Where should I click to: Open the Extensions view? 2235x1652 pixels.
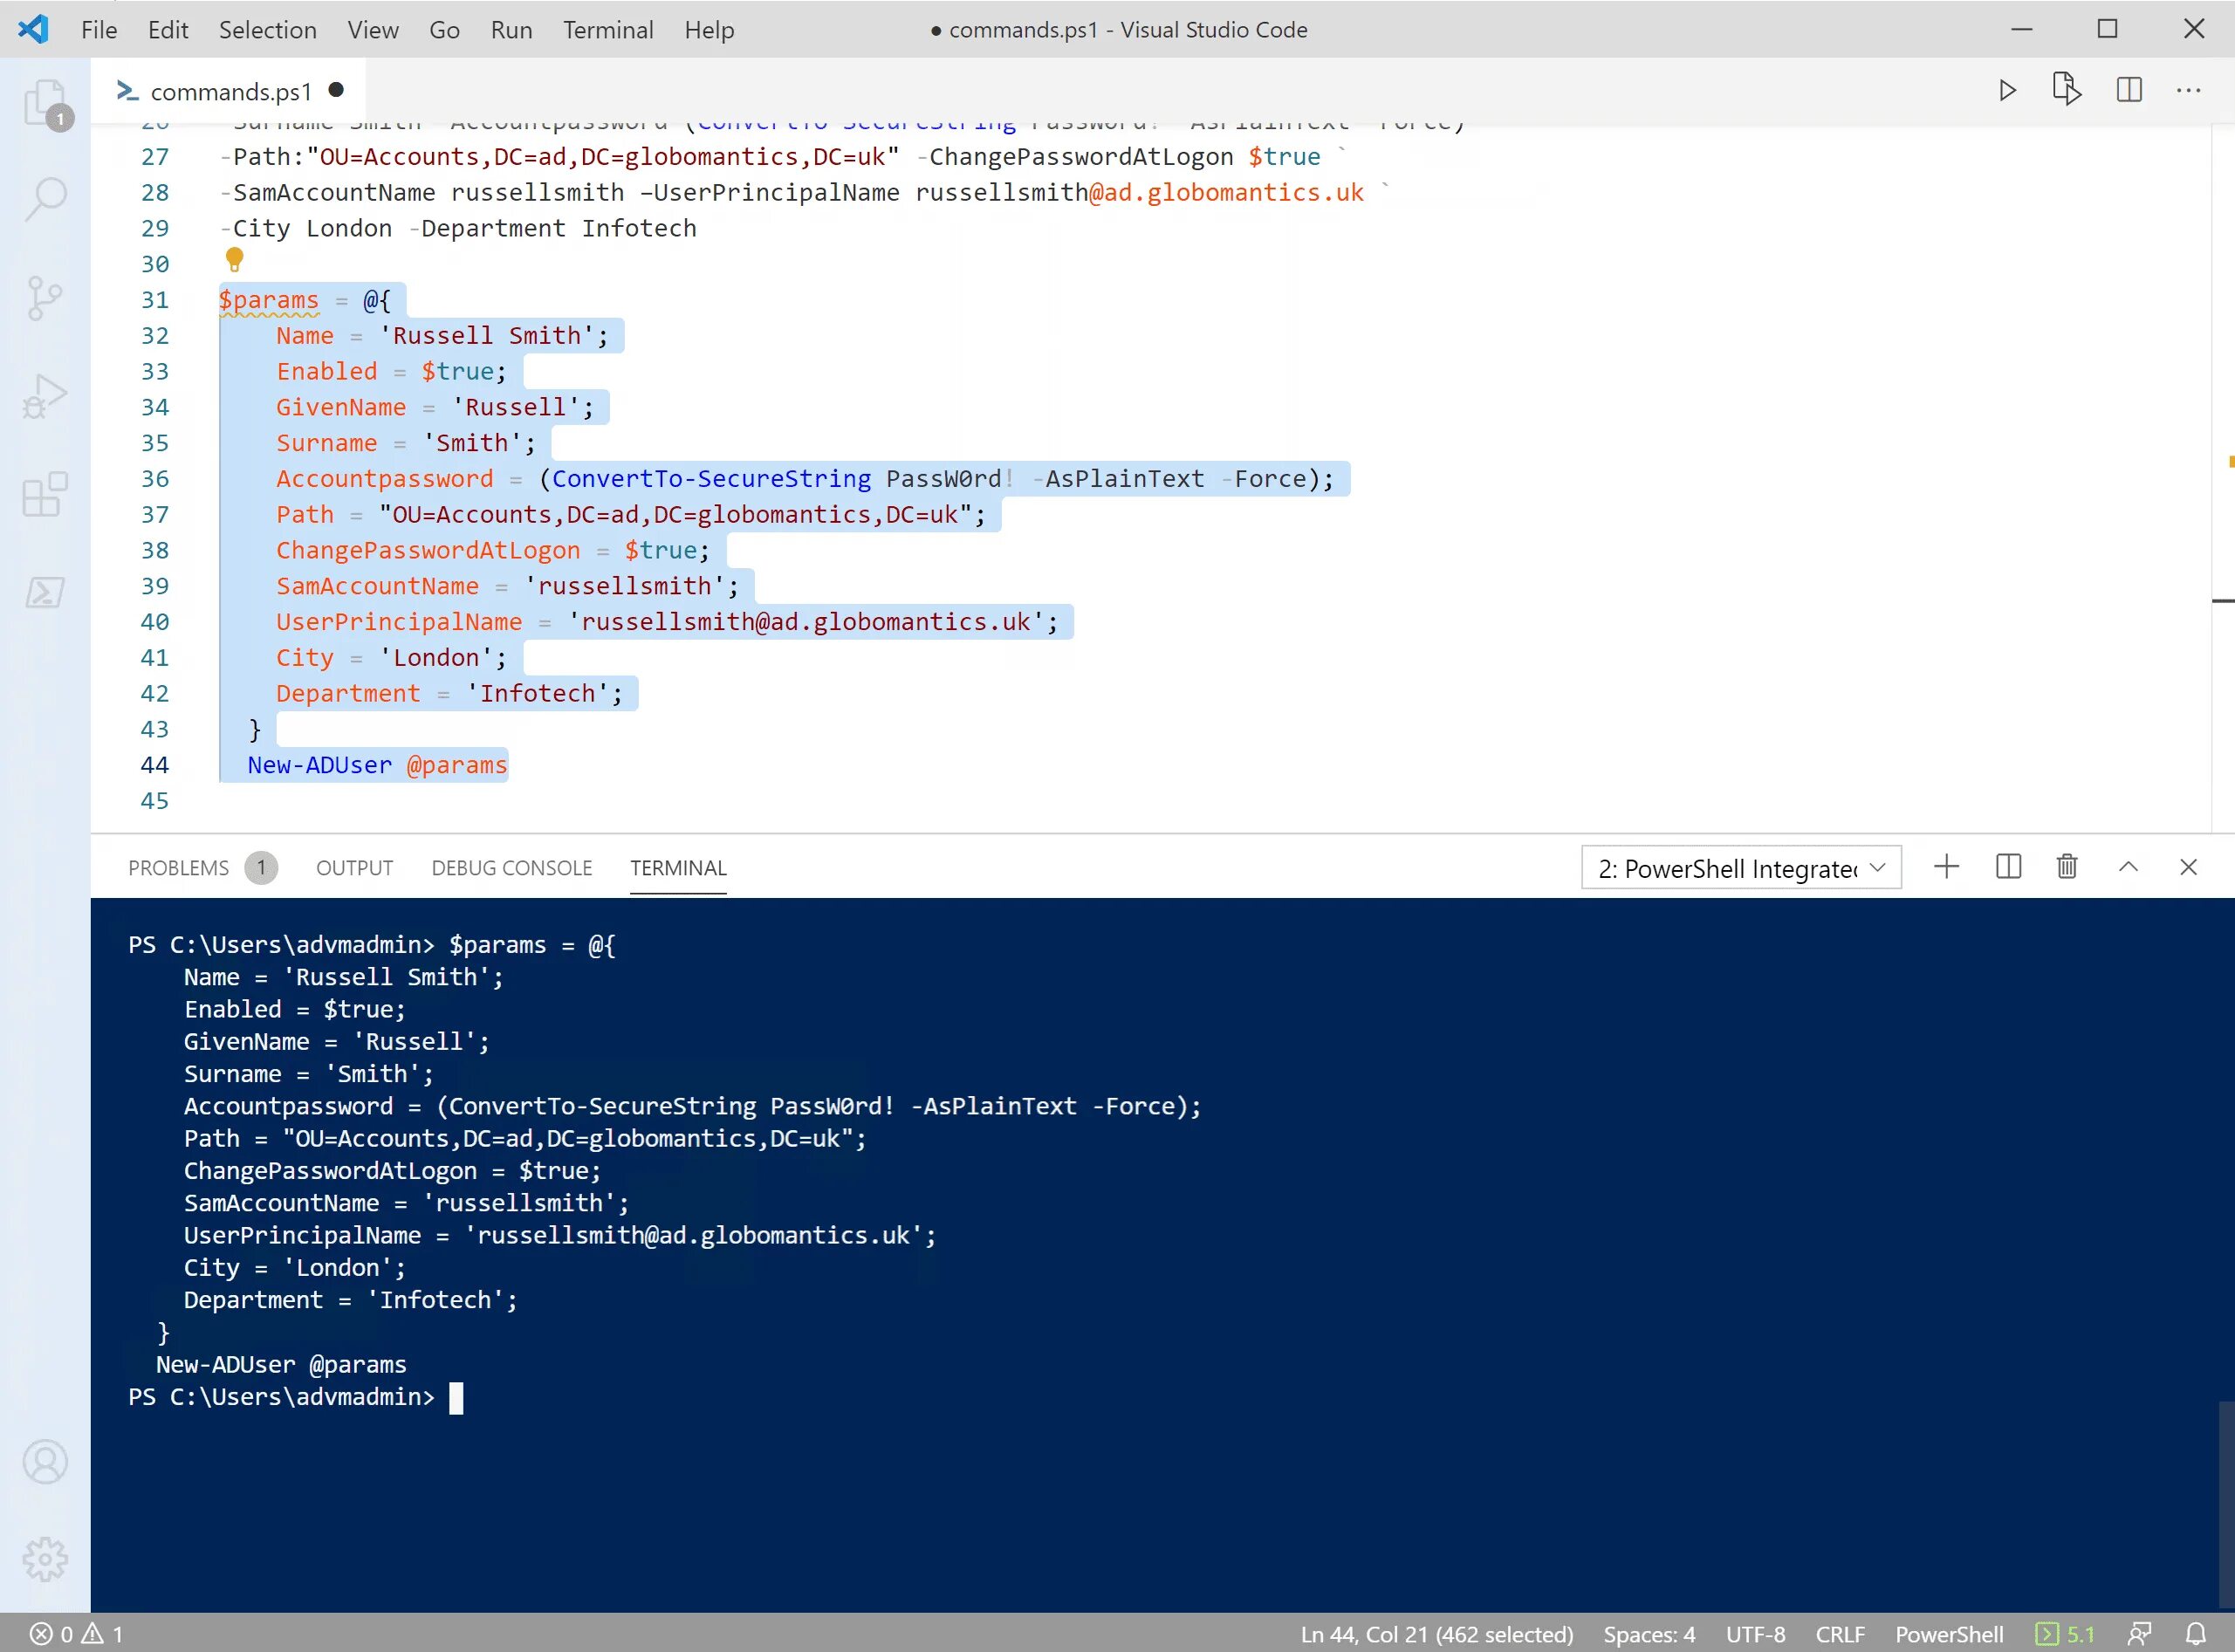point(45,494)
